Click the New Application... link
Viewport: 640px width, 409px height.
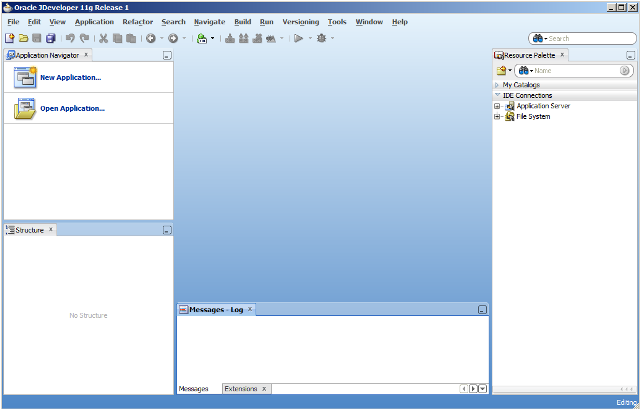71,77
